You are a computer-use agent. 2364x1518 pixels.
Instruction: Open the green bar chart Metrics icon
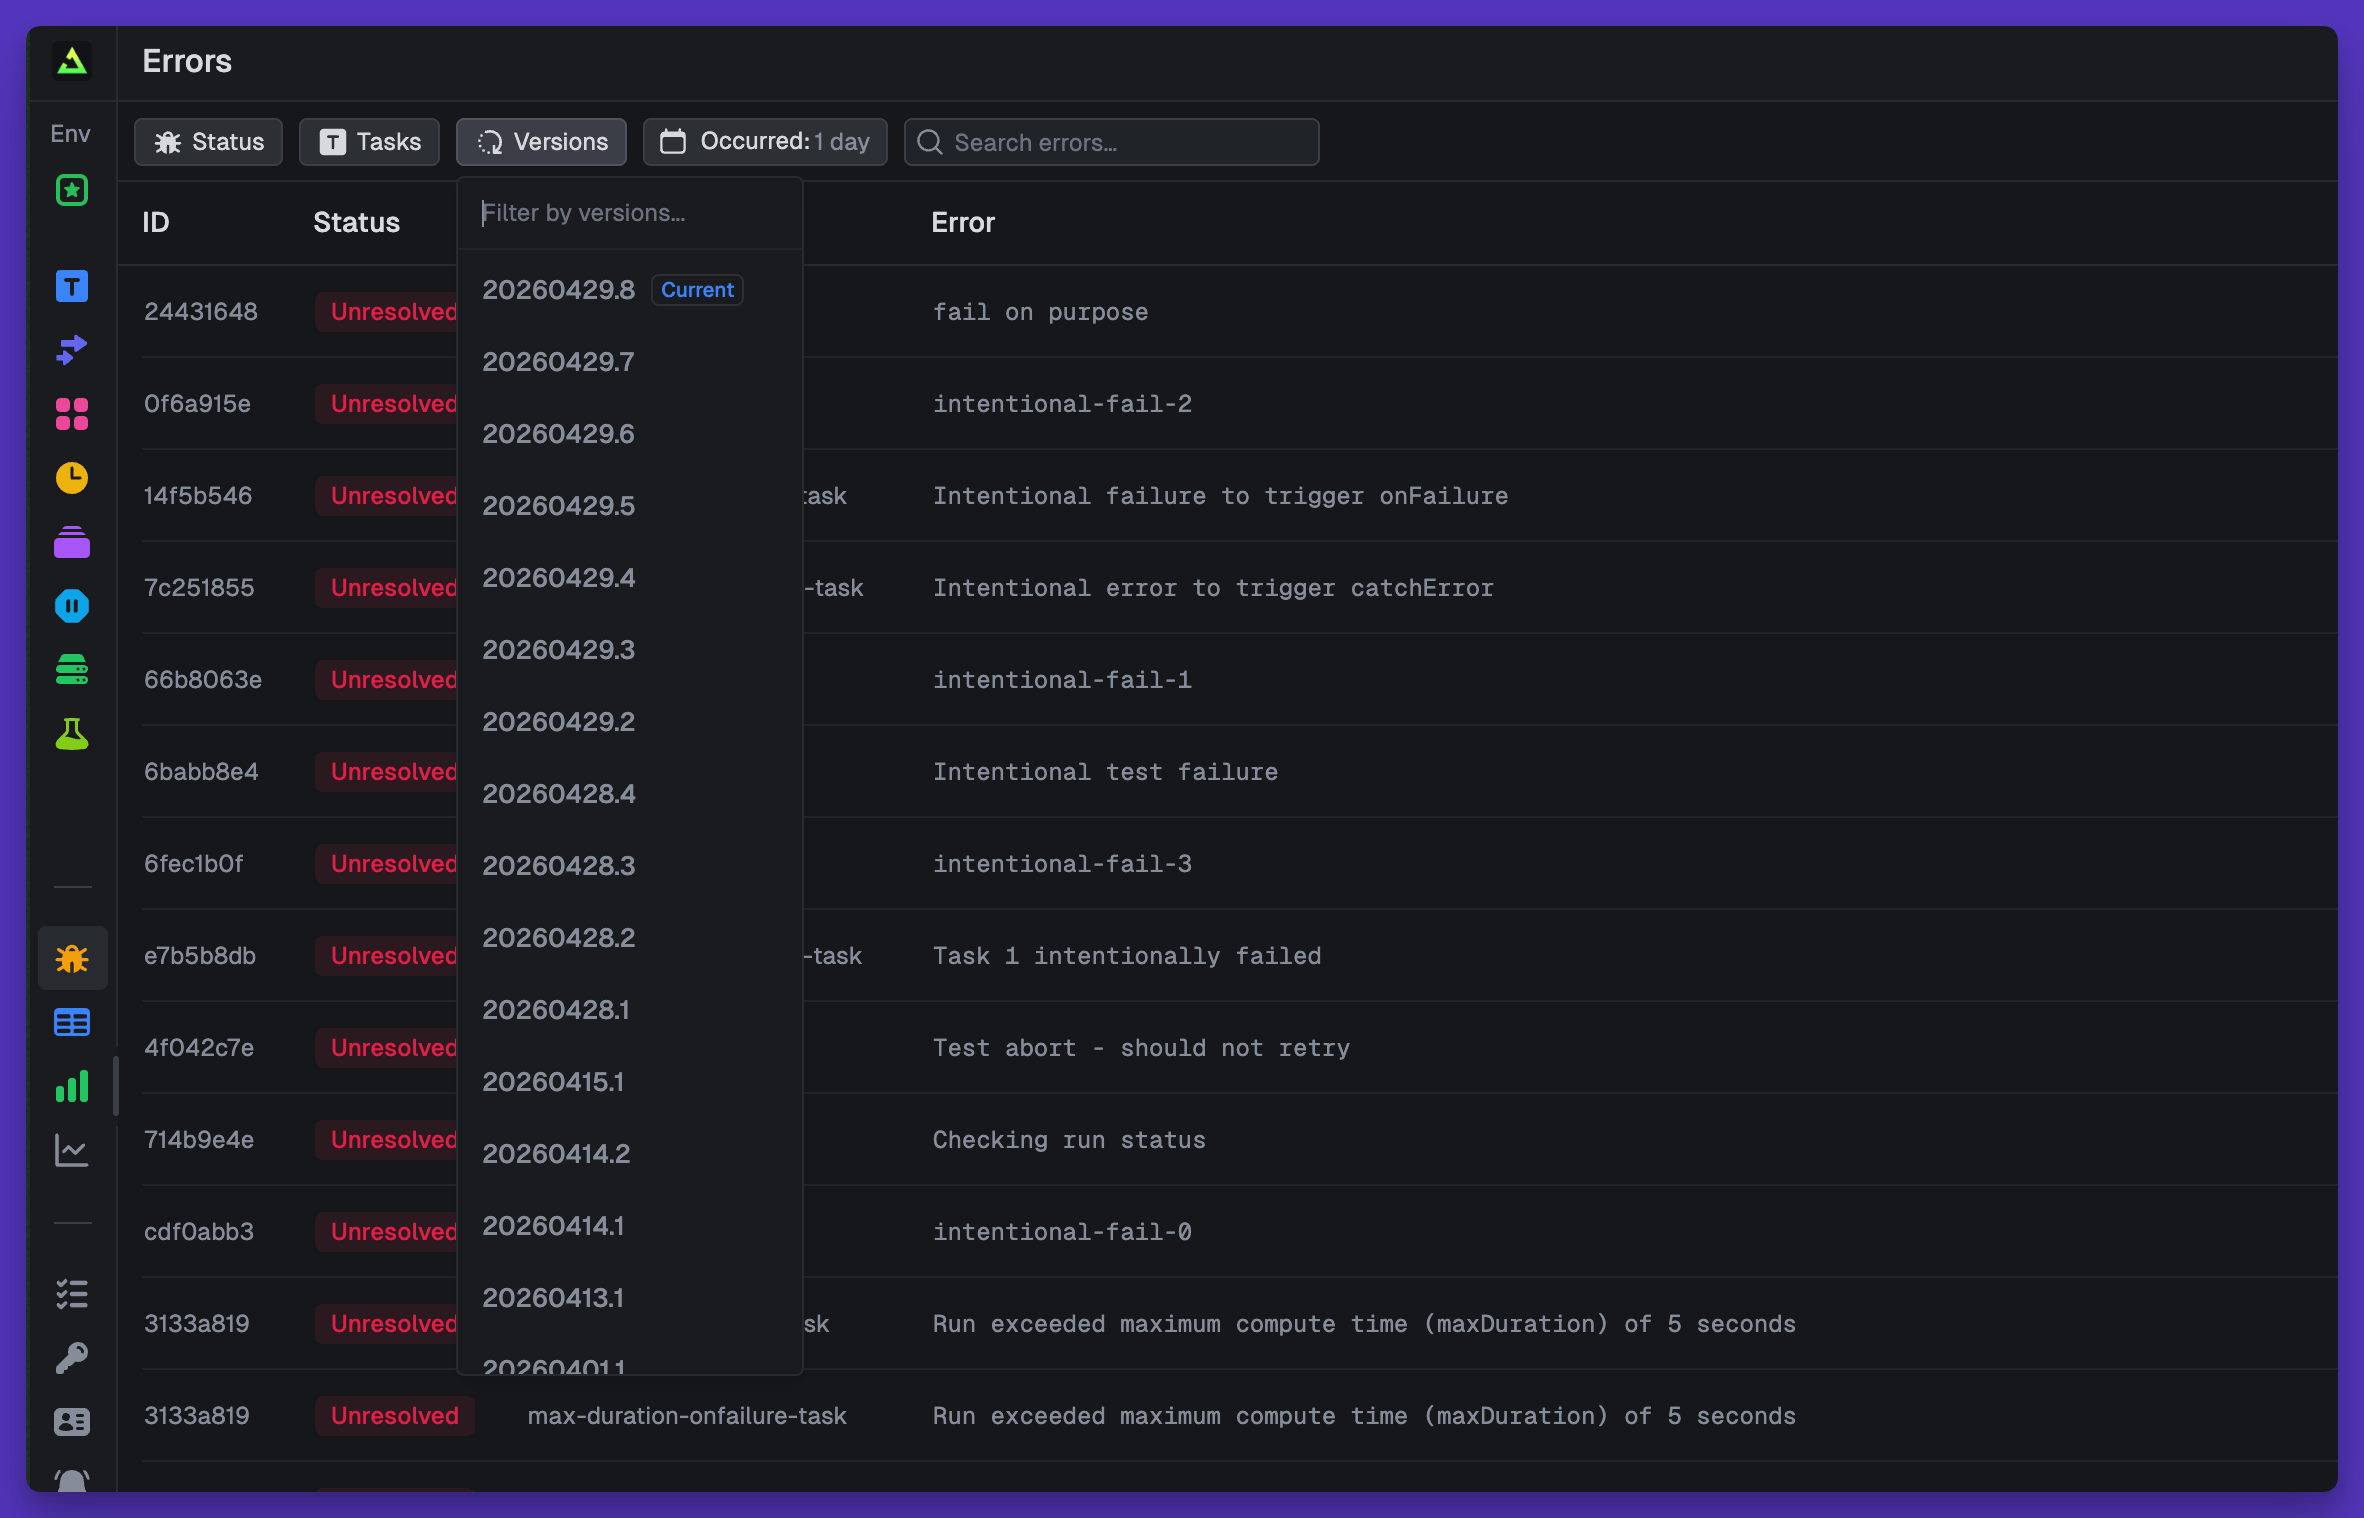[71, 1087]
